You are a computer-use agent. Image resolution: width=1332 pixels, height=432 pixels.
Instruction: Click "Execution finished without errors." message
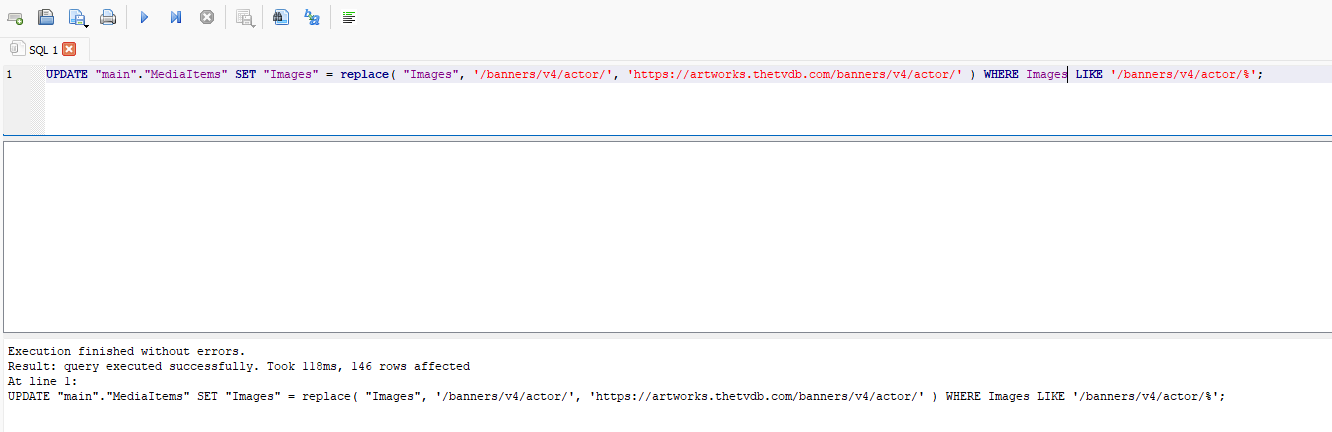(126, 352)
